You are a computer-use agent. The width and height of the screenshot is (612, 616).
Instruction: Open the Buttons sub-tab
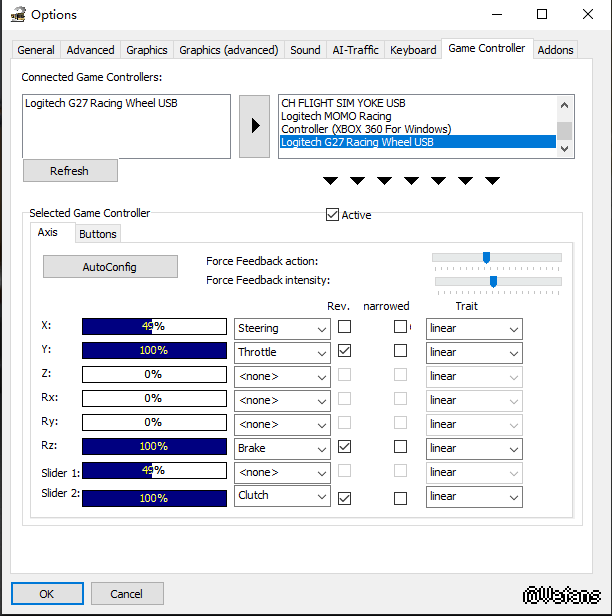tap(98, 234)
